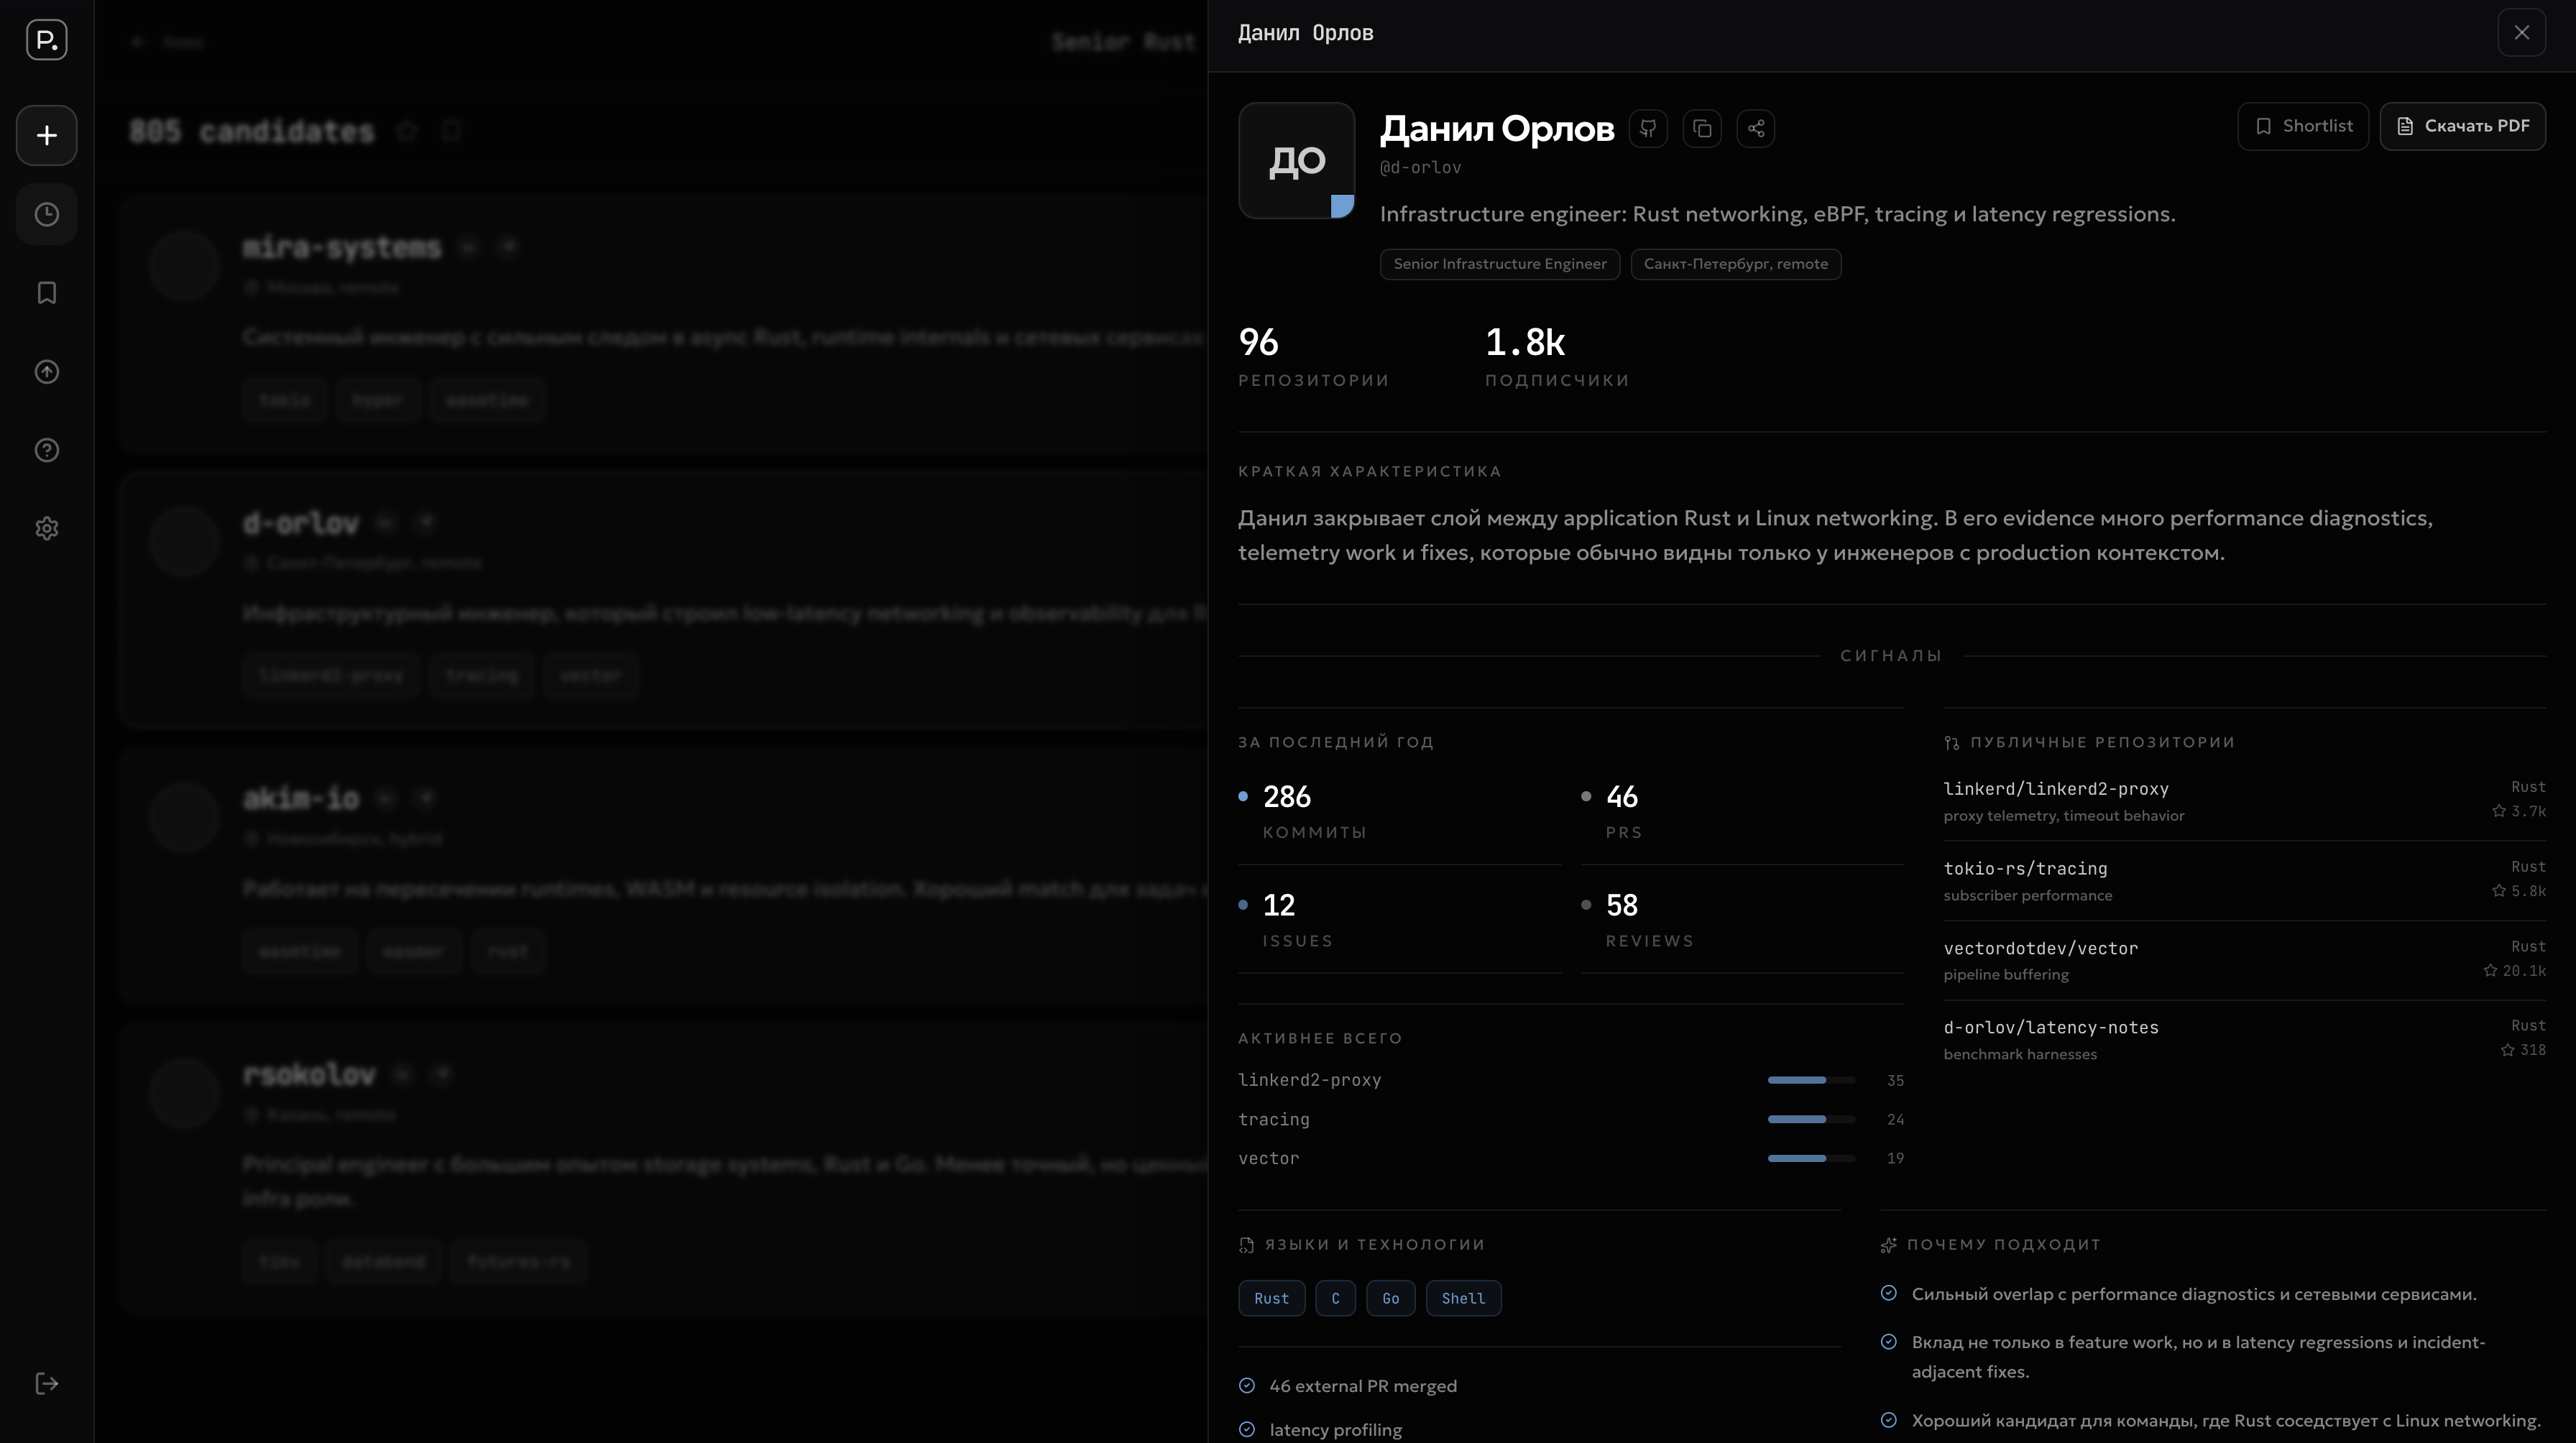Viewport: 2576px width, 1443px height.
Task: Open d-orlov/latency-notes repository entry
Action: [2050, 1028]
